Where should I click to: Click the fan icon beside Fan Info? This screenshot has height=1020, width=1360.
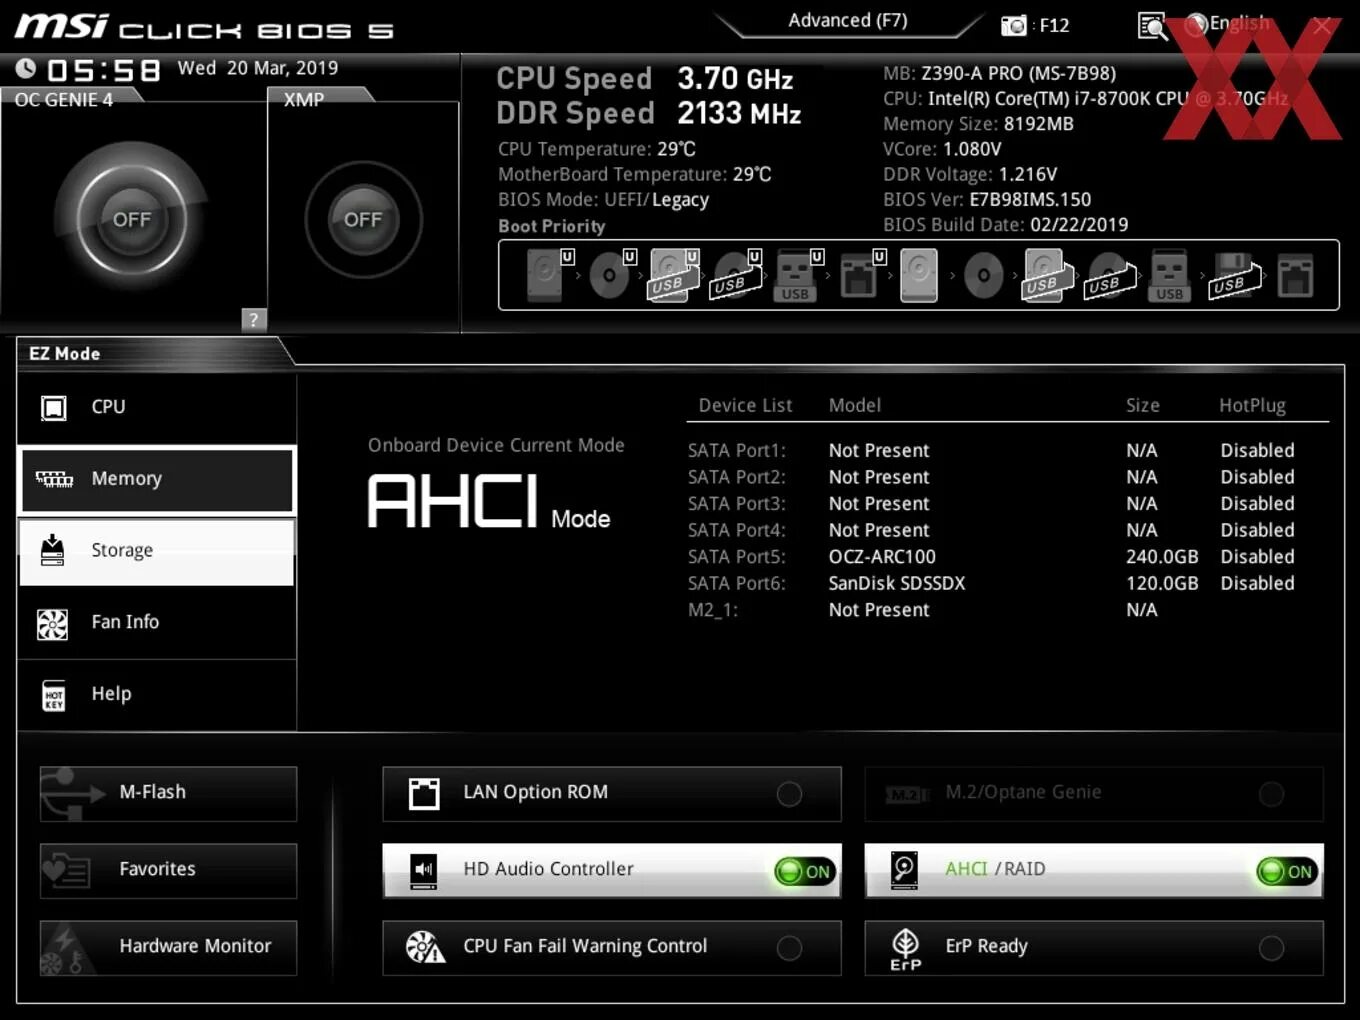52,624
